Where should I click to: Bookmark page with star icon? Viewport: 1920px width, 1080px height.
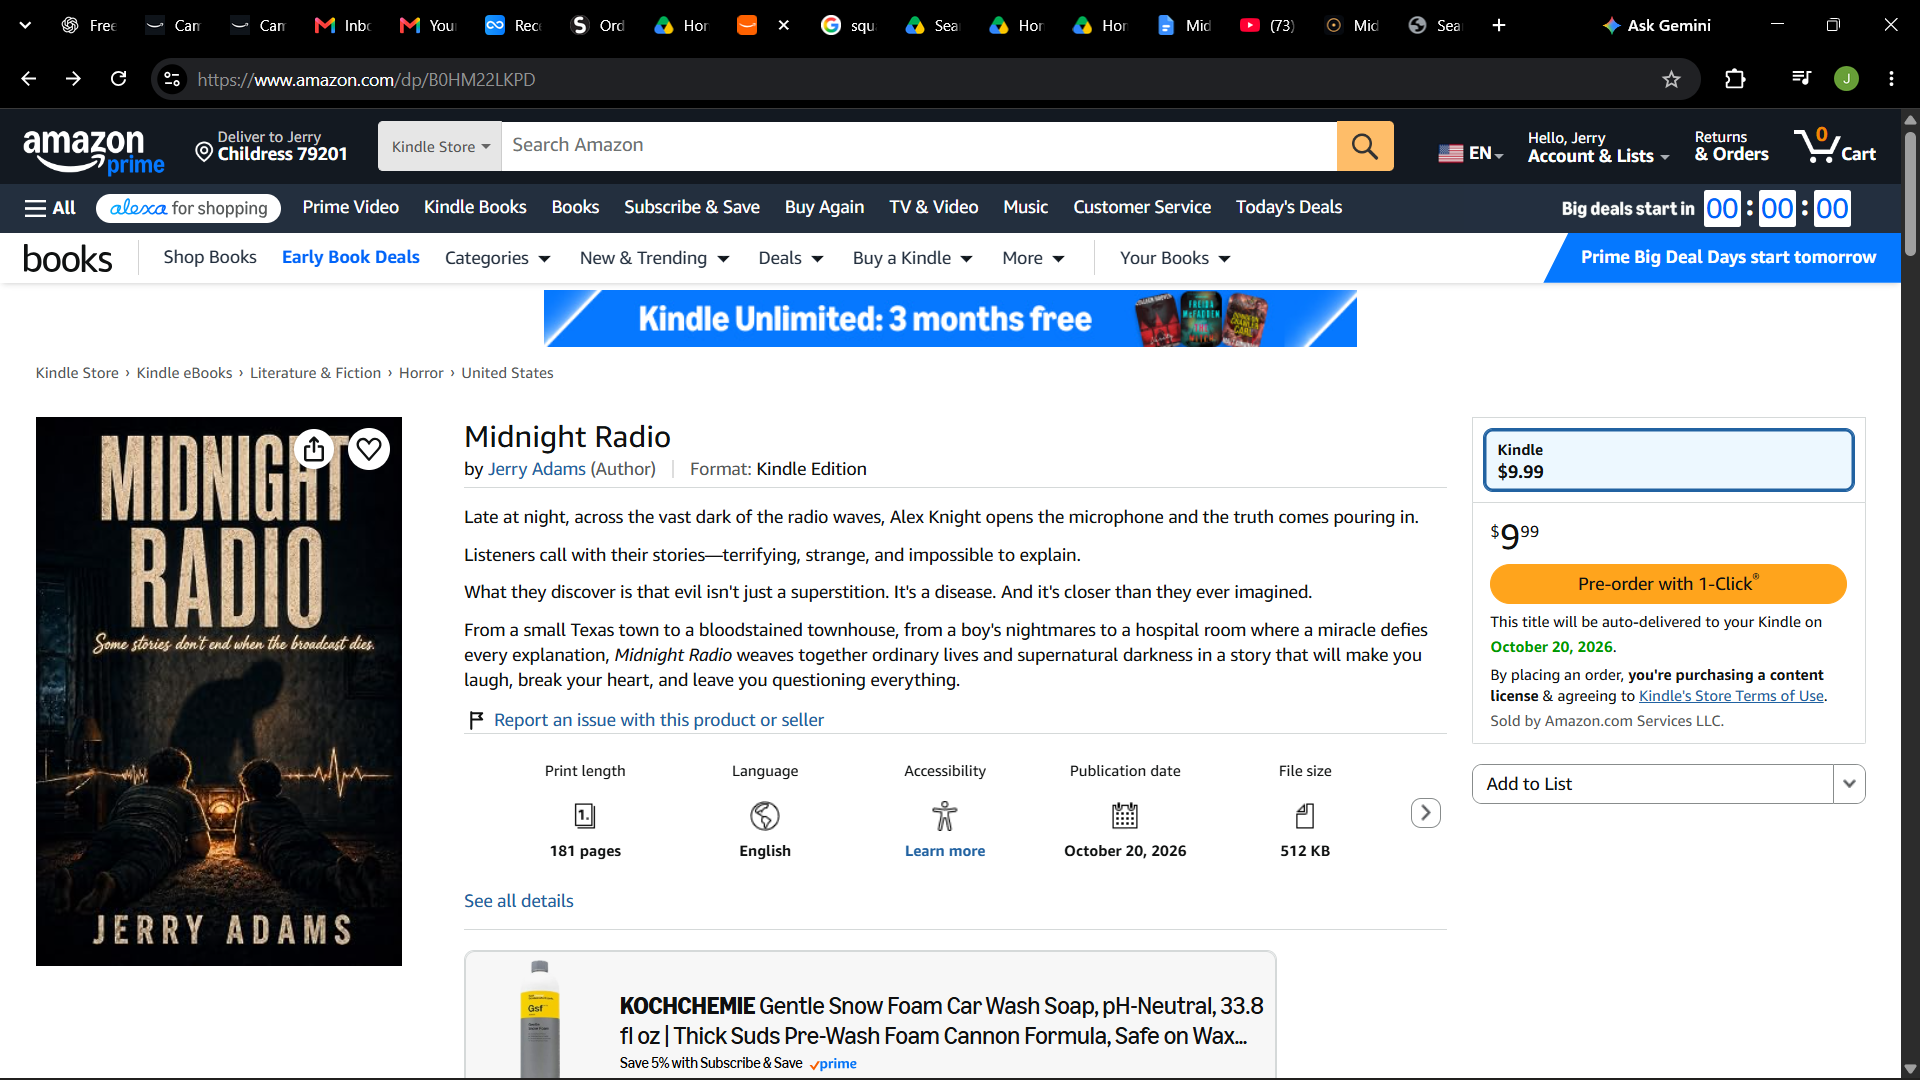point(1671,79)
